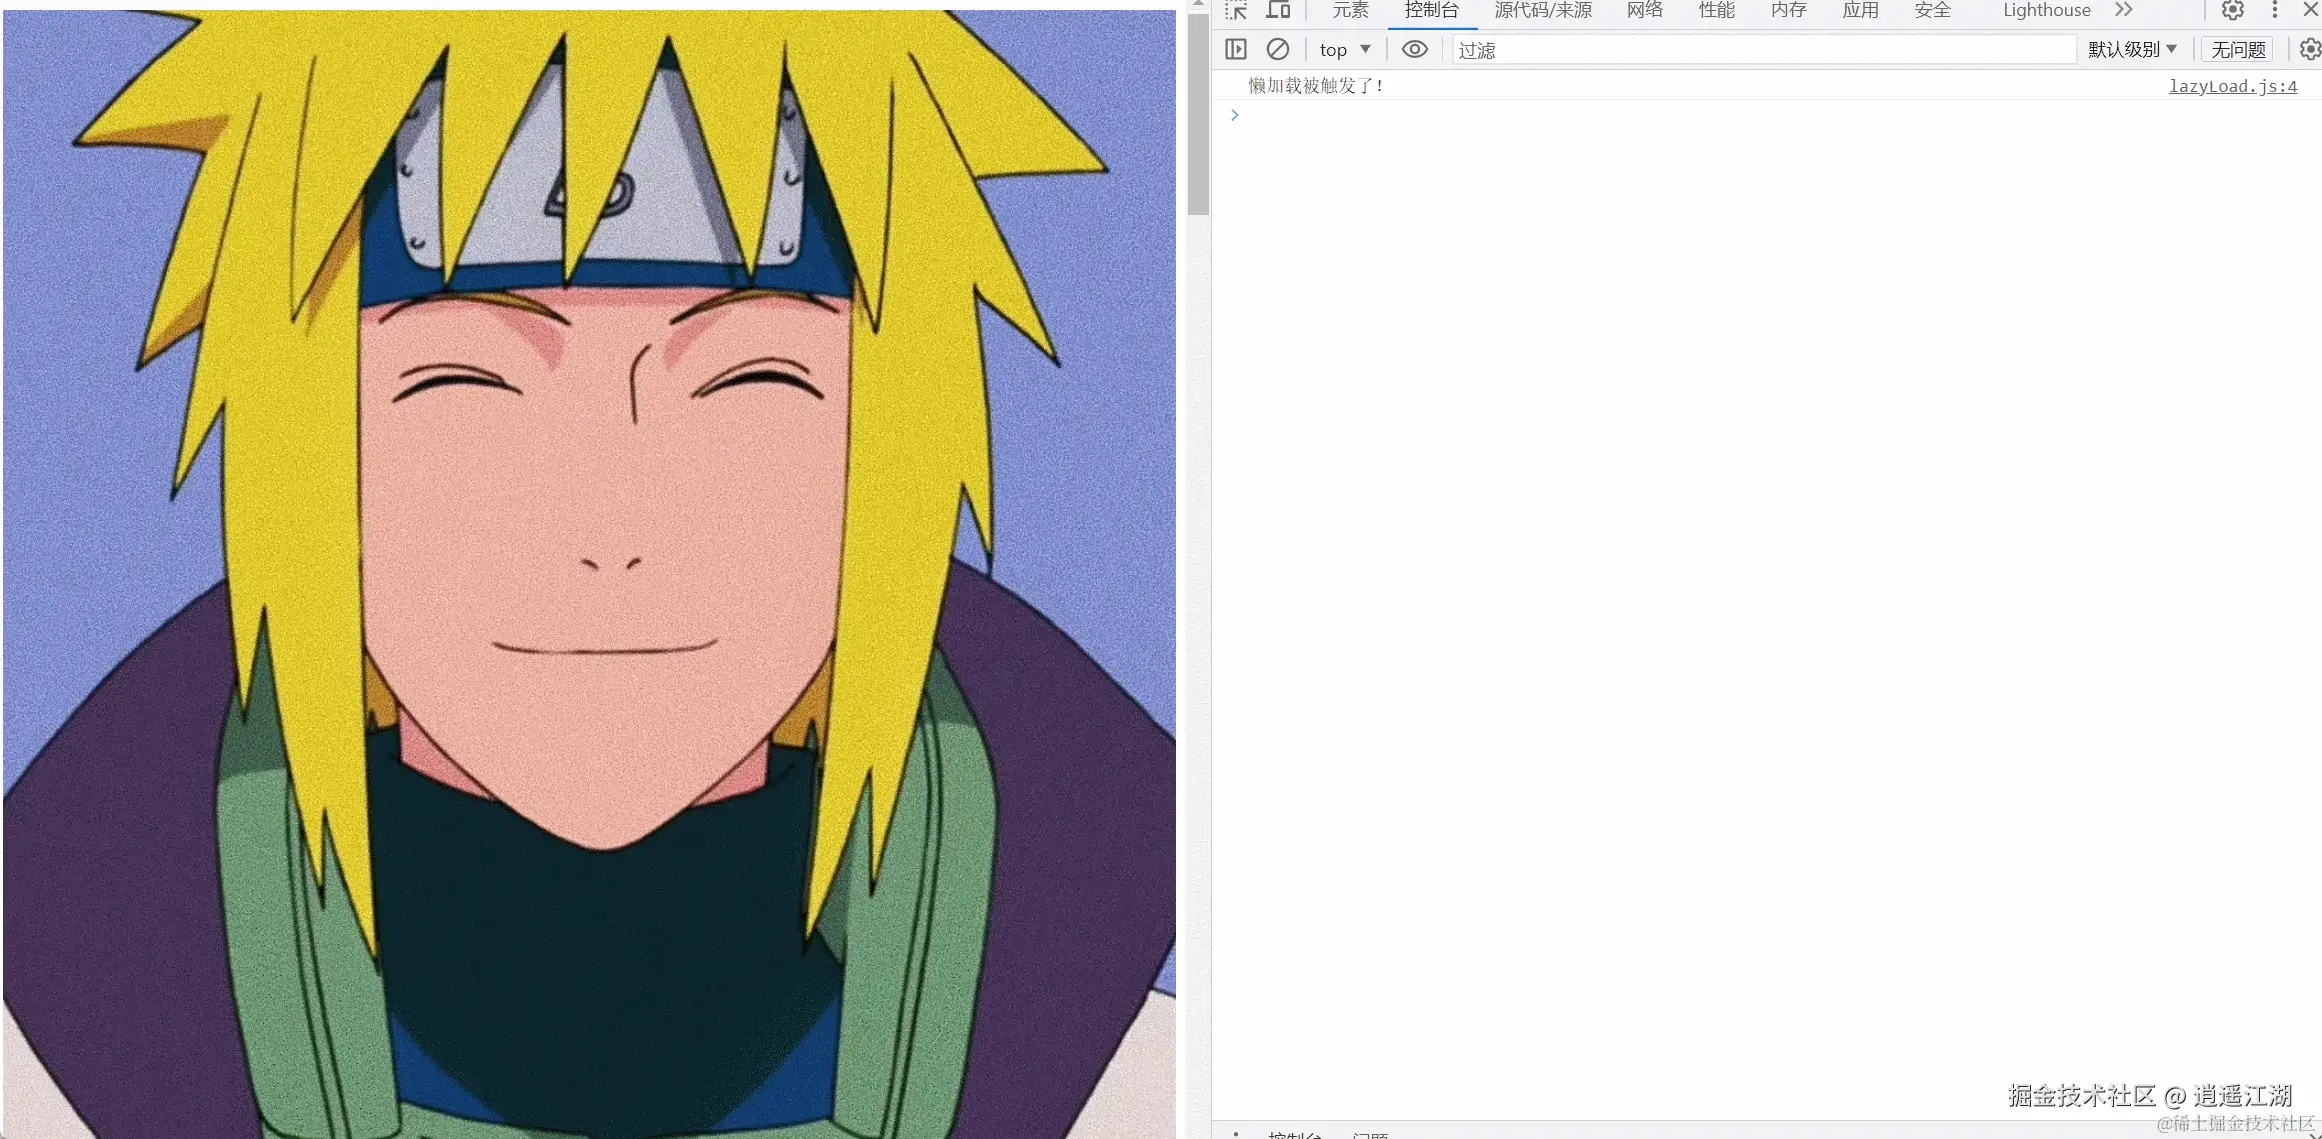Open the Lighthouse tab

pos(2046,10)
